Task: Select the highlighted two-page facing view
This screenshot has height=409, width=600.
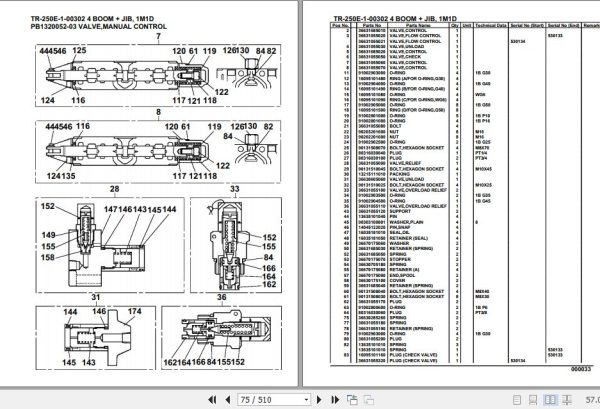Action: click(x=550, y=400)
